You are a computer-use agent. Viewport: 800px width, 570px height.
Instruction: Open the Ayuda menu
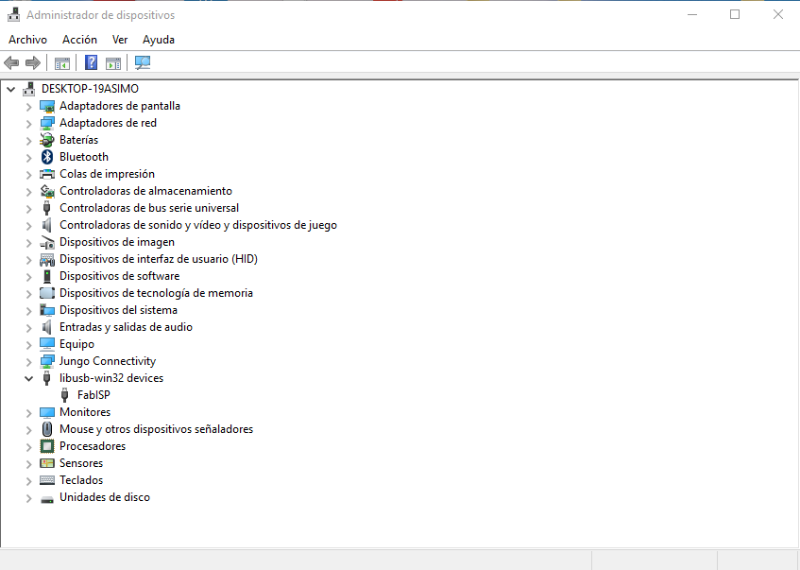coord(158,40)
